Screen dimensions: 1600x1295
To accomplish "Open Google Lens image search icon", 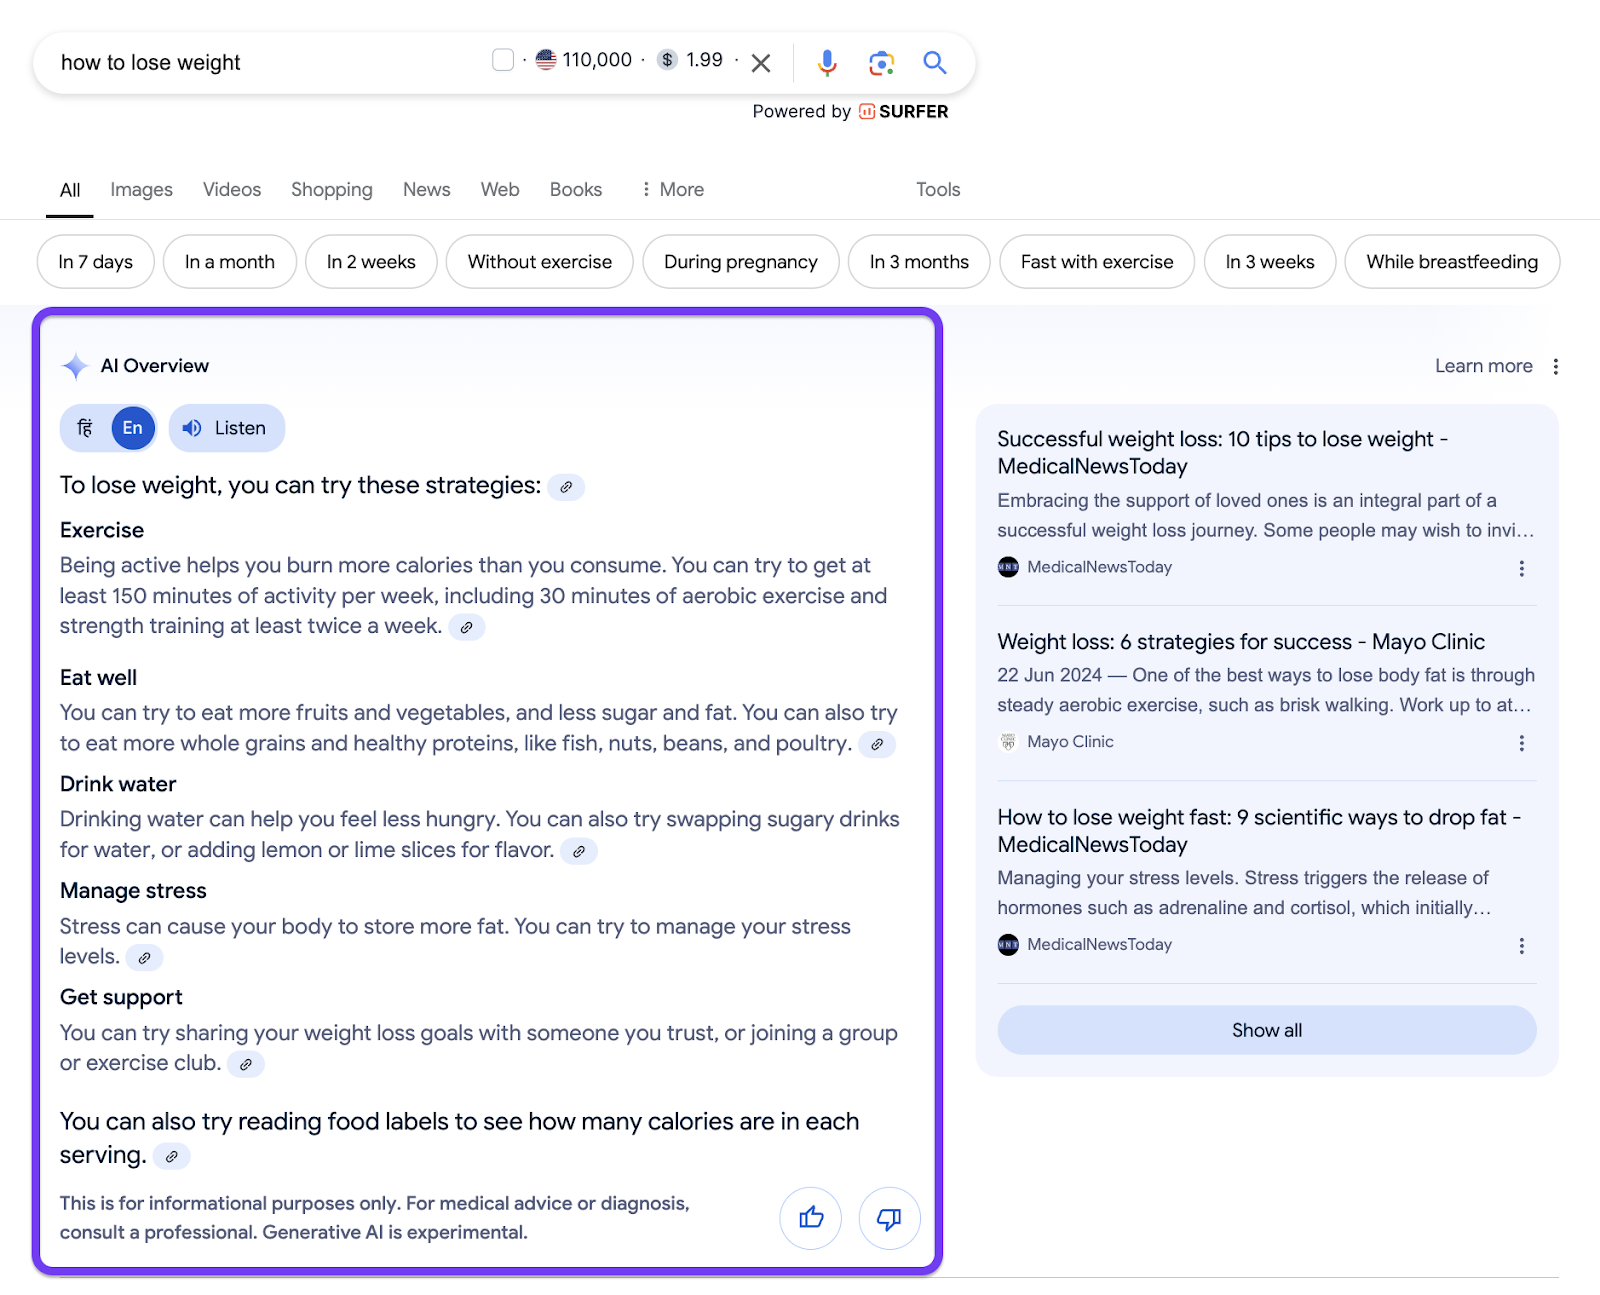I will point(881,63).
